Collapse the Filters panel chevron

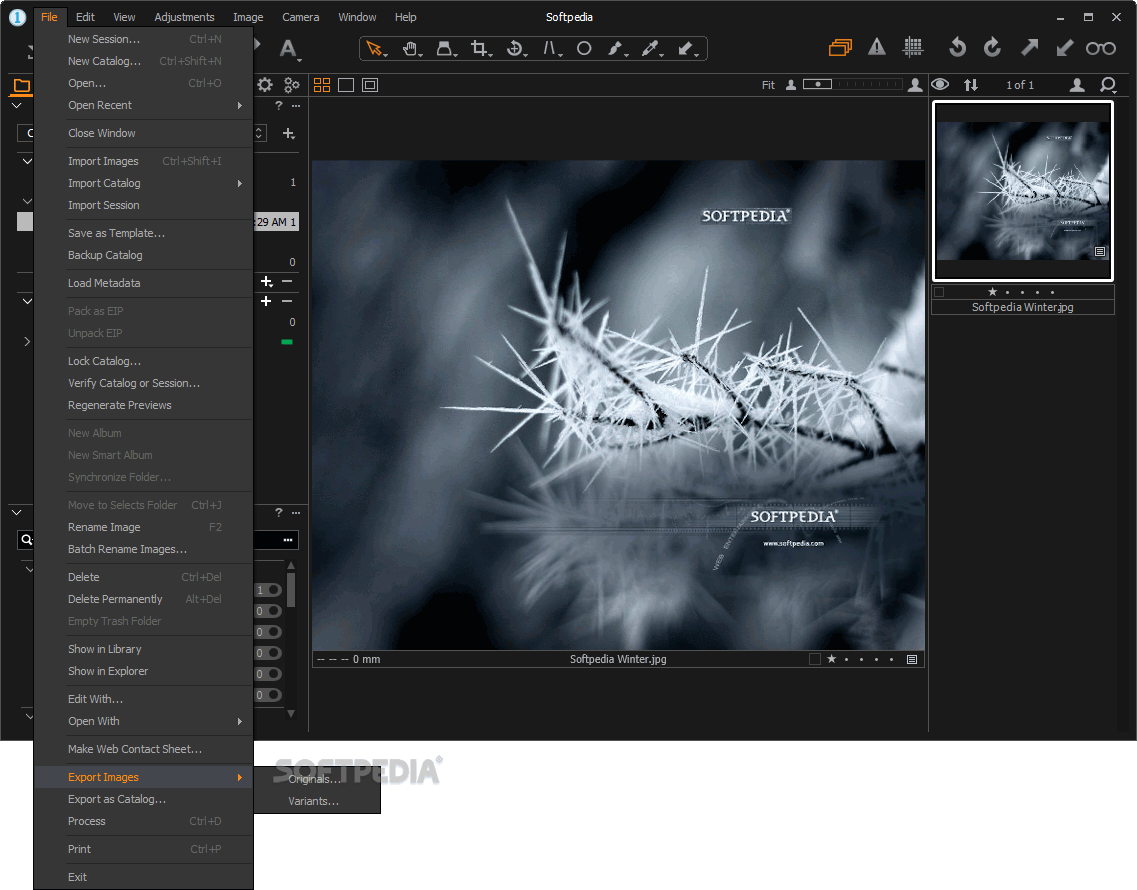coord(17,513)
